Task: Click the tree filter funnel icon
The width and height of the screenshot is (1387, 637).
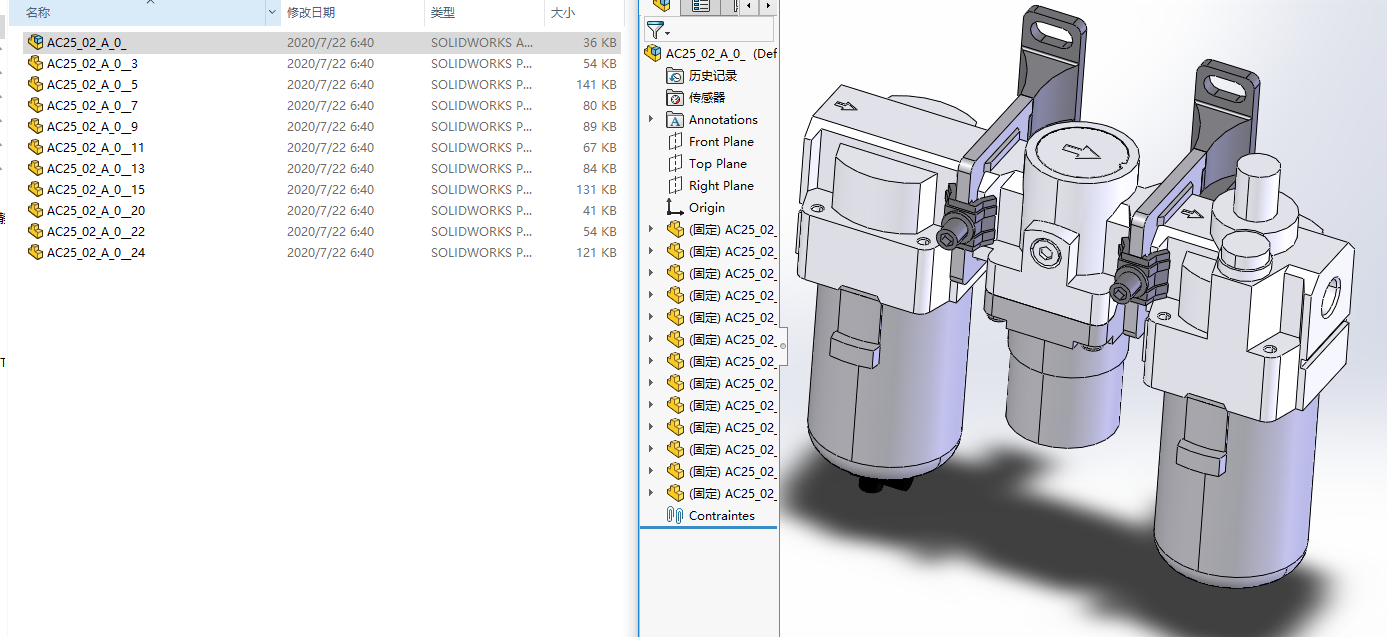Action: (x=656, y=30)
